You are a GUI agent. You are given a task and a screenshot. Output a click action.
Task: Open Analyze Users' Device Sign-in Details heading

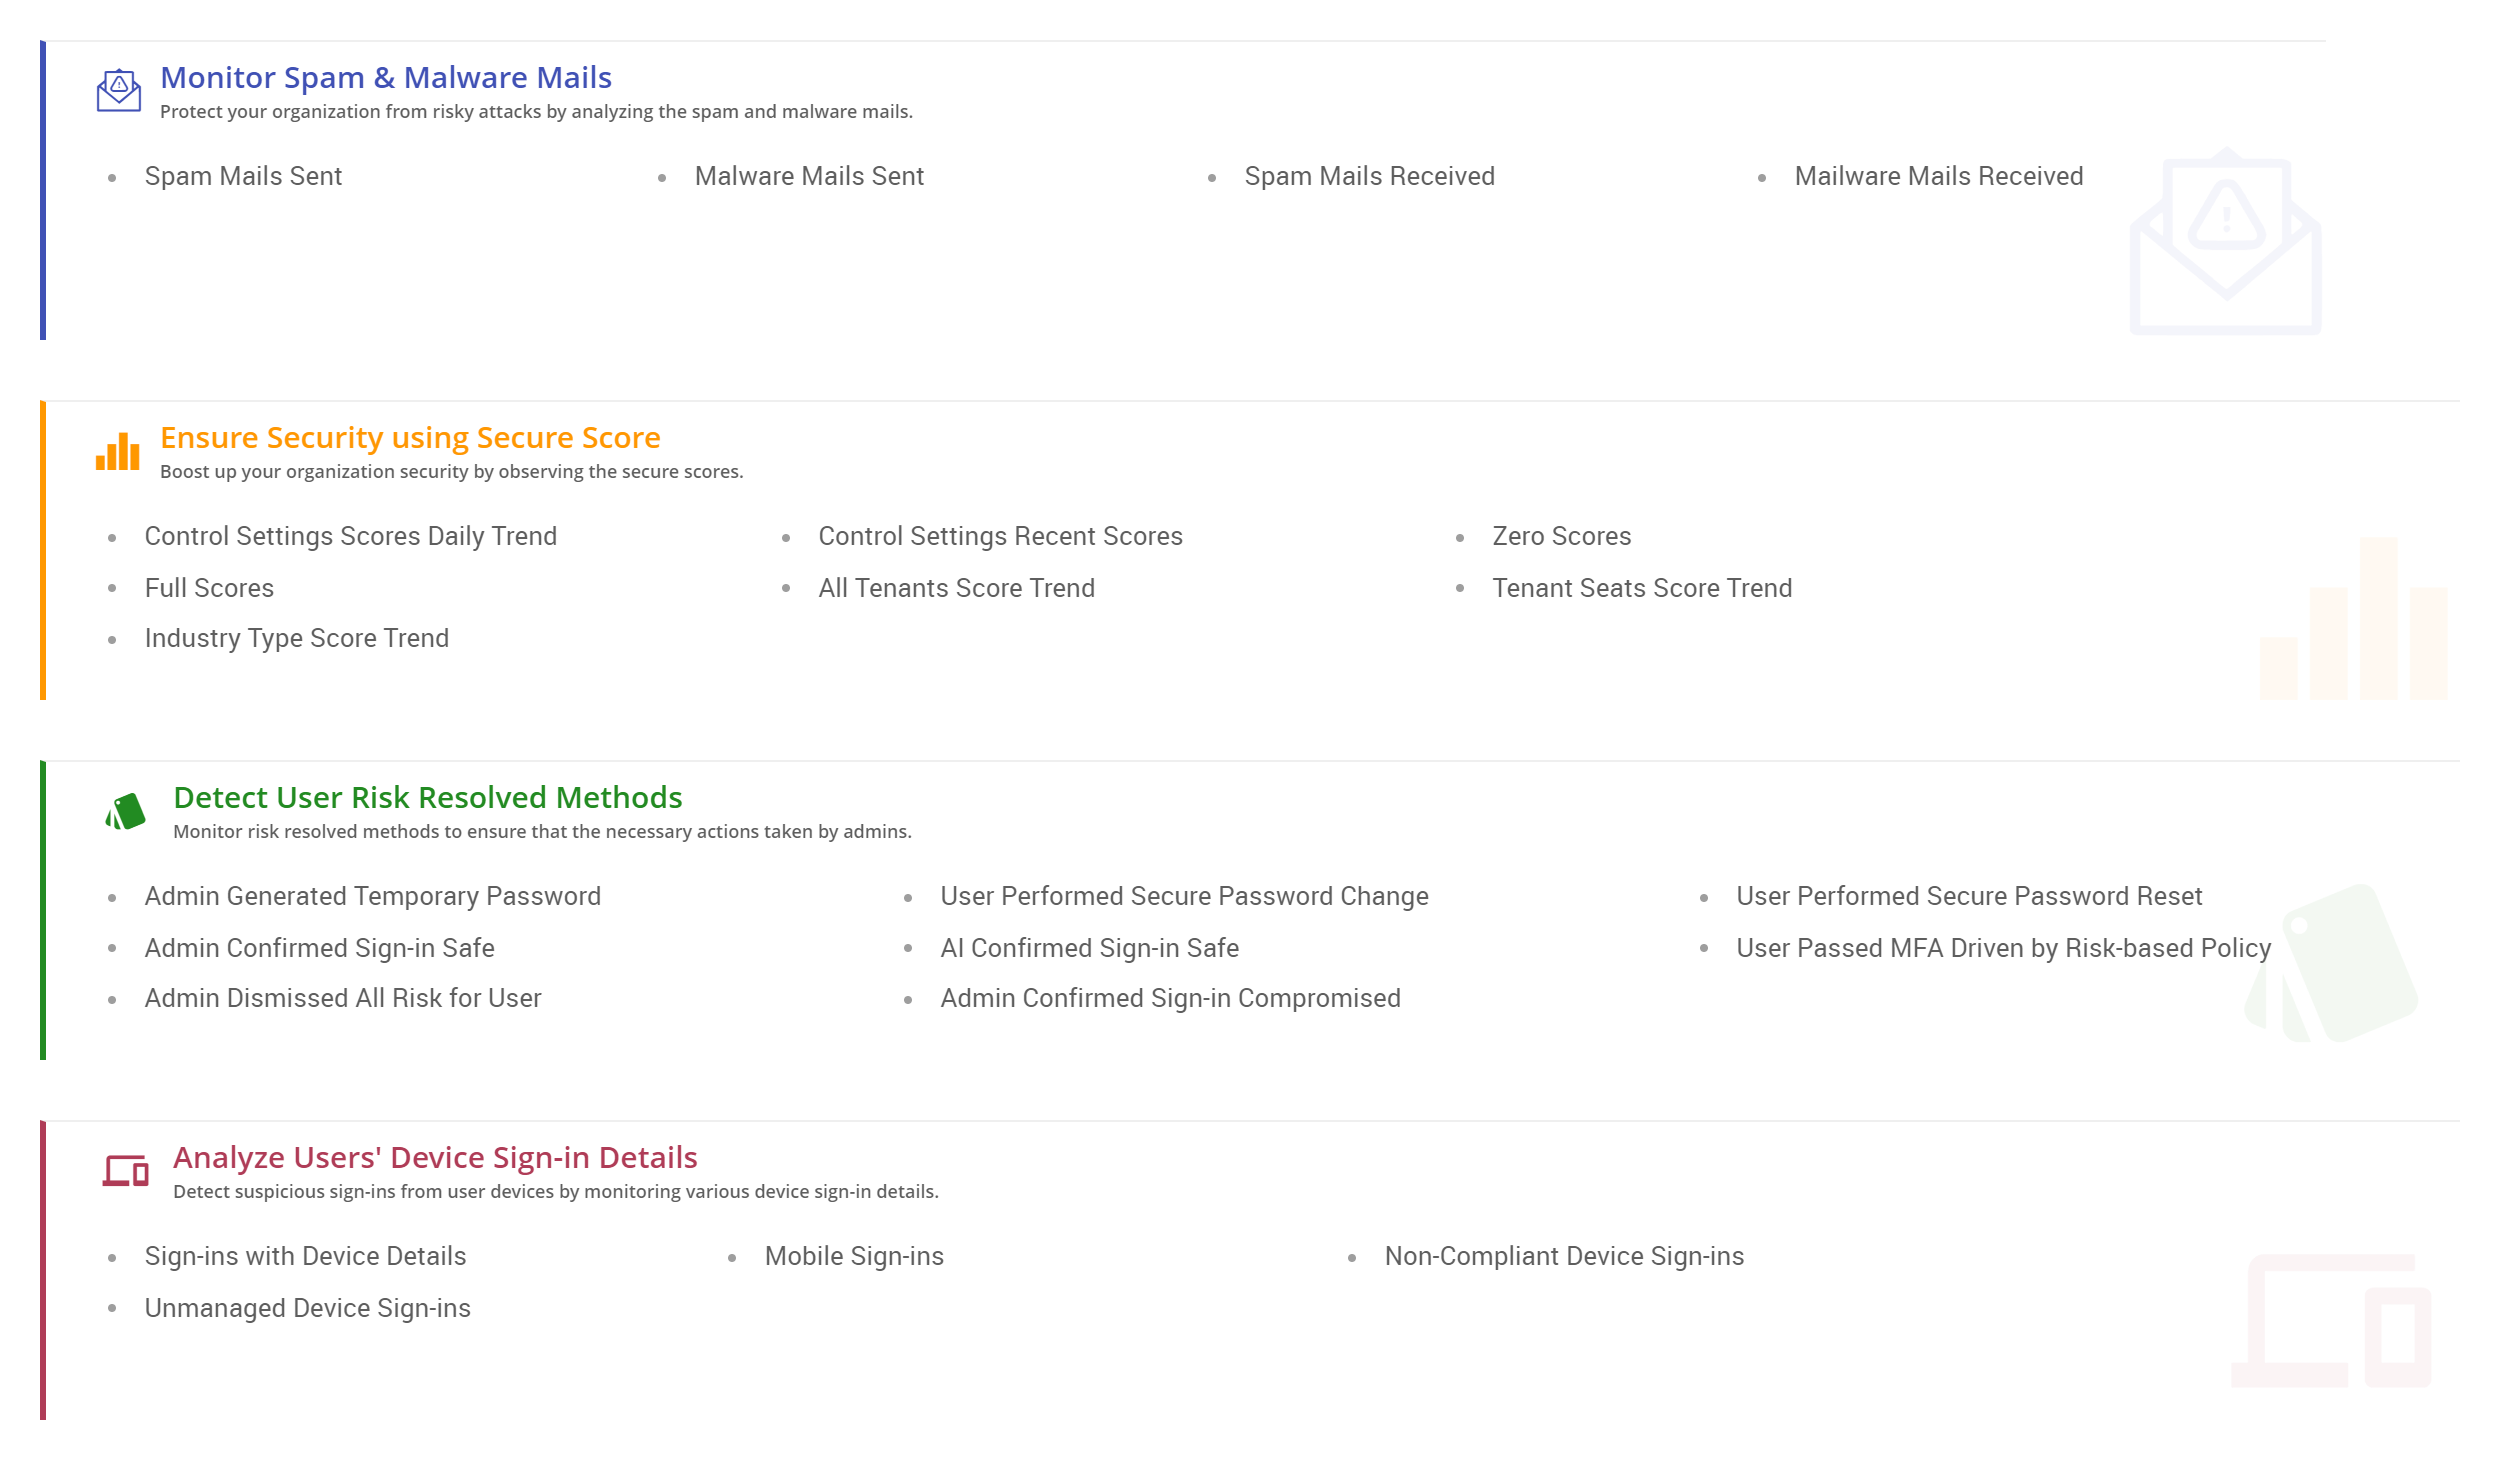(435, 1158)
